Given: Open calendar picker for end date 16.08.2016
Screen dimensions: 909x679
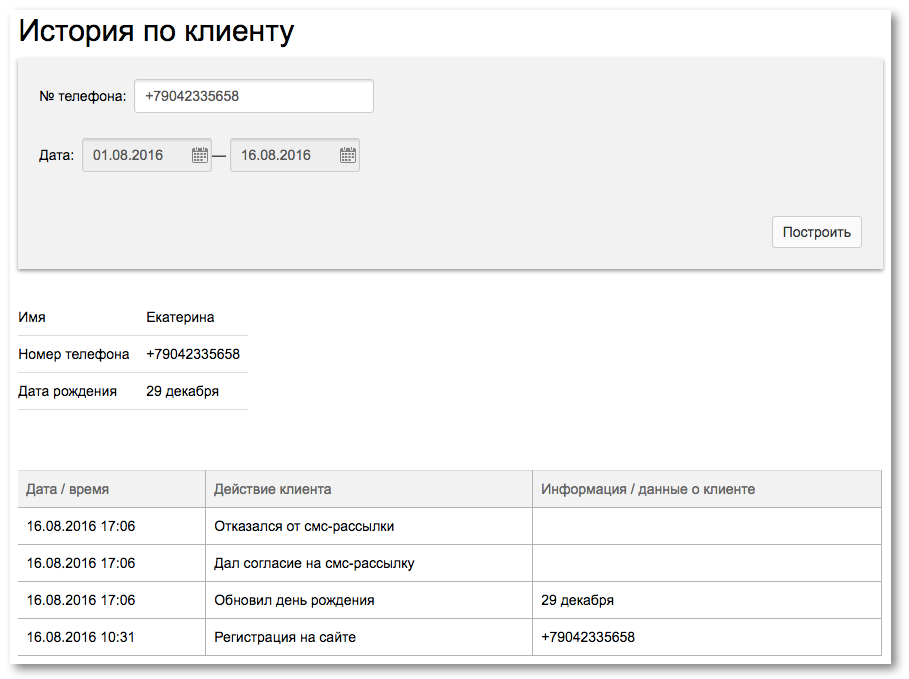Looking at the screenshot, I should point(348,155).
